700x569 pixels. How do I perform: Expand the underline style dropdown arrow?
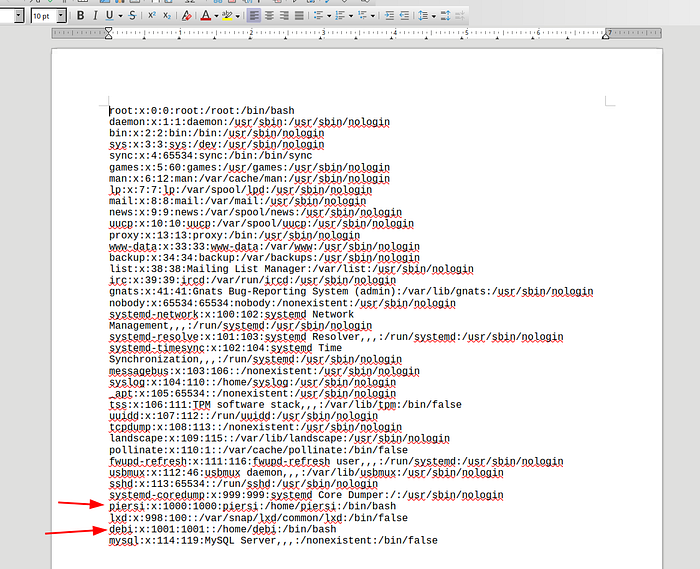[x=120, y=16]
